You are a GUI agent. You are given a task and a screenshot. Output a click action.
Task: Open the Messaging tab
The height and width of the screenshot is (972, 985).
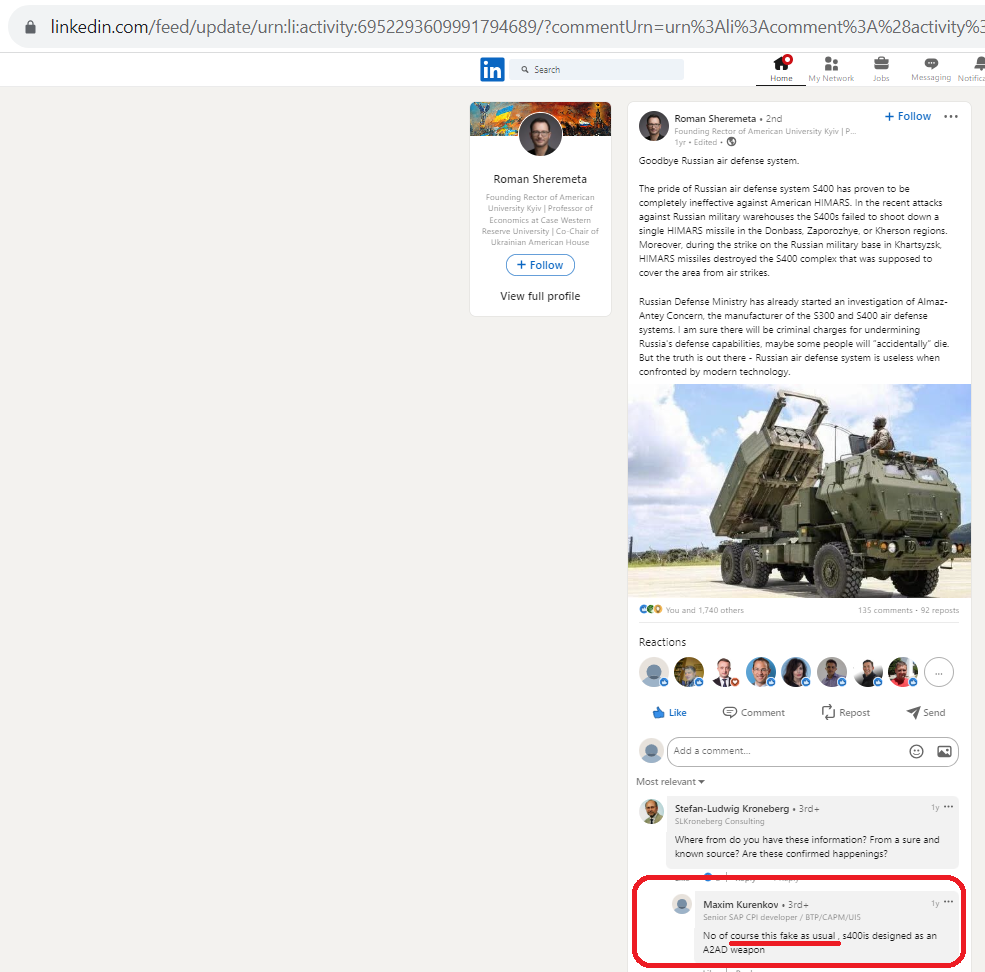[x=931, y=69]
